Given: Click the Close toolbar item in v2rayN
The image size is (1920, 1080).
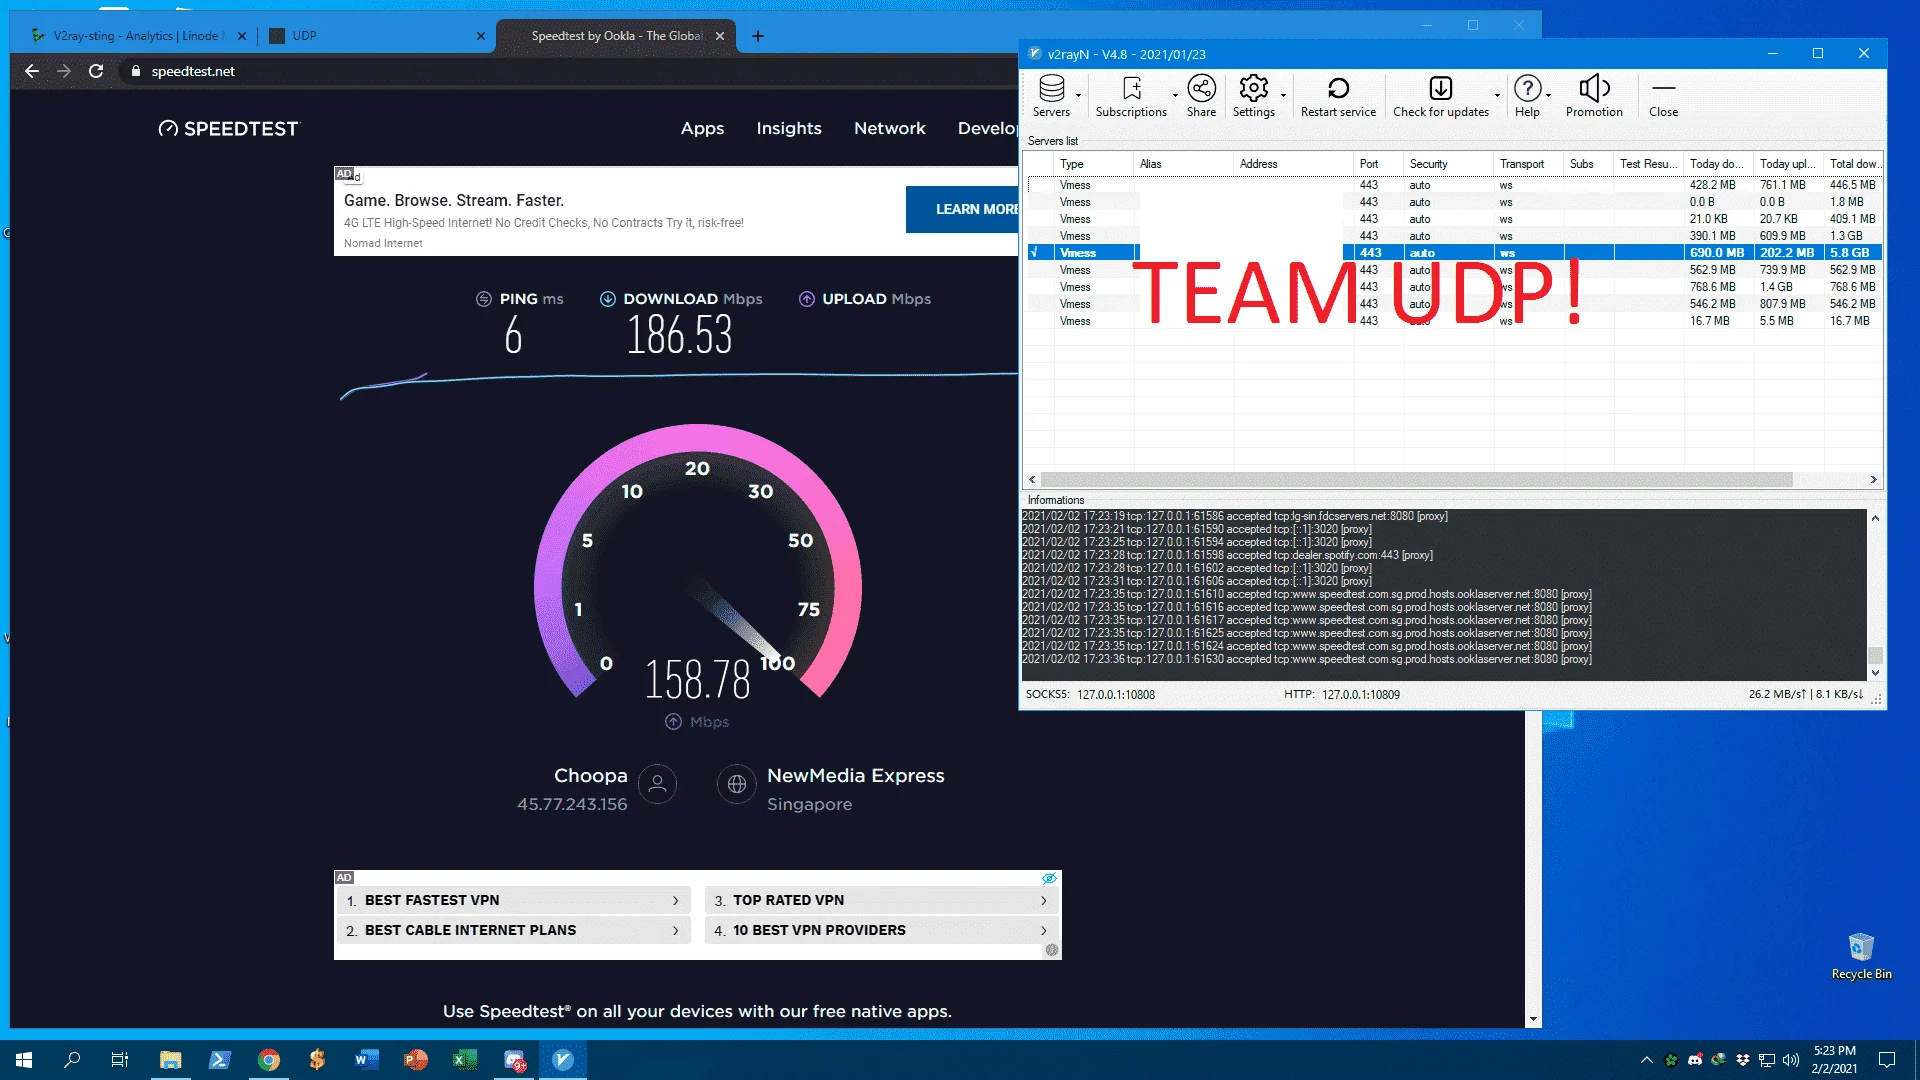Looking at the screenshot, I should pyautogui.click(x=1663, y=96).
